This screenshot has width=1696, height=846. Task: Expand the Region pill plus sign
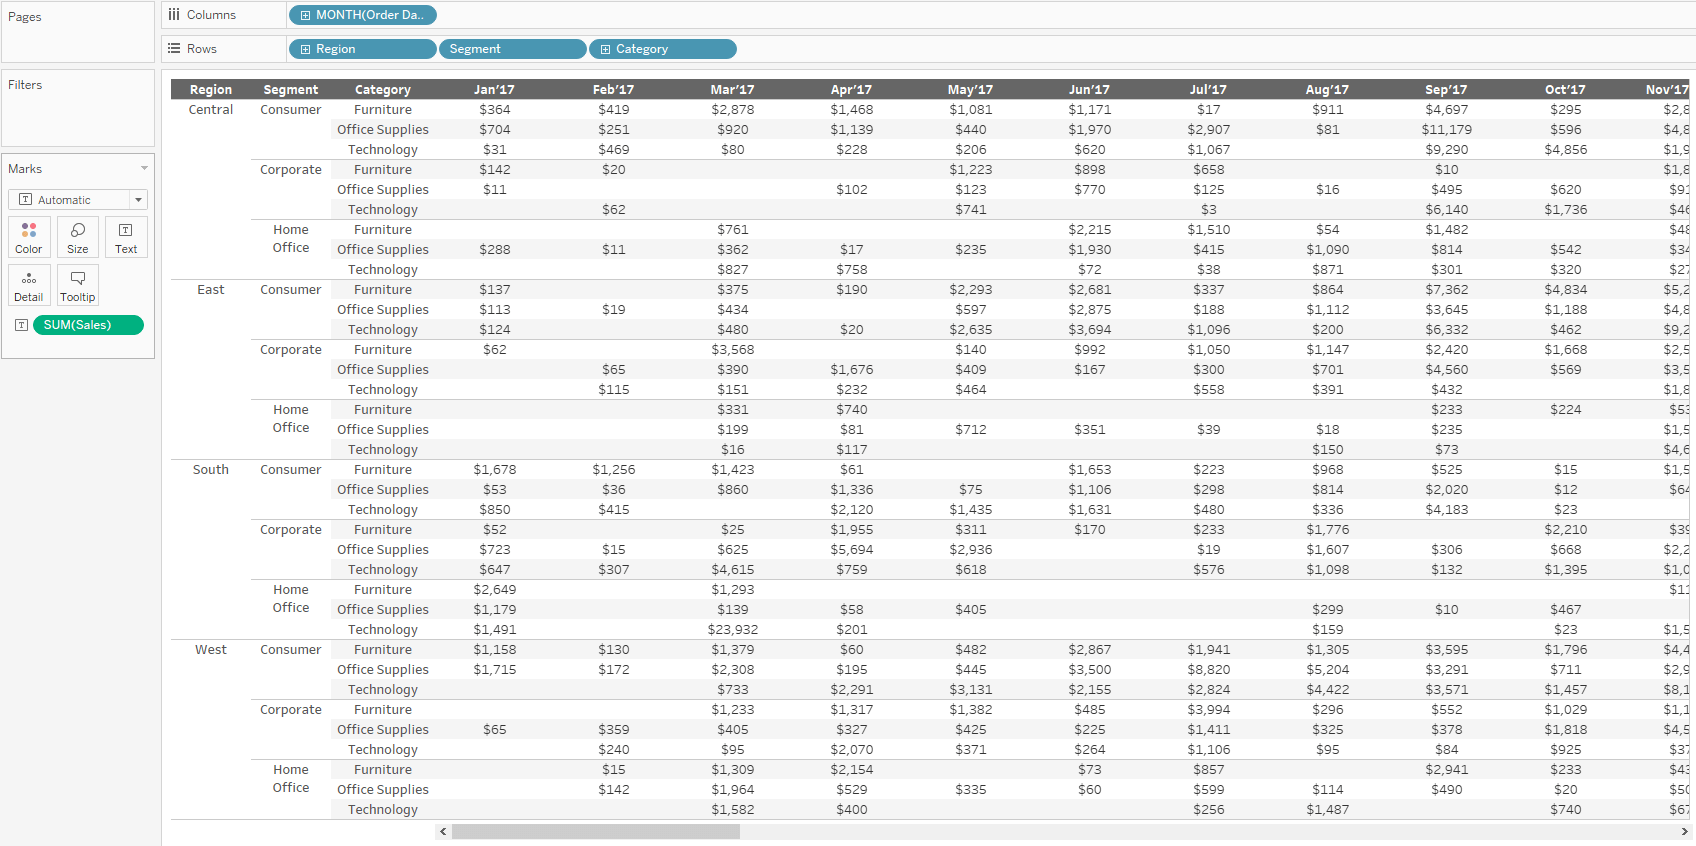(305, 49)
